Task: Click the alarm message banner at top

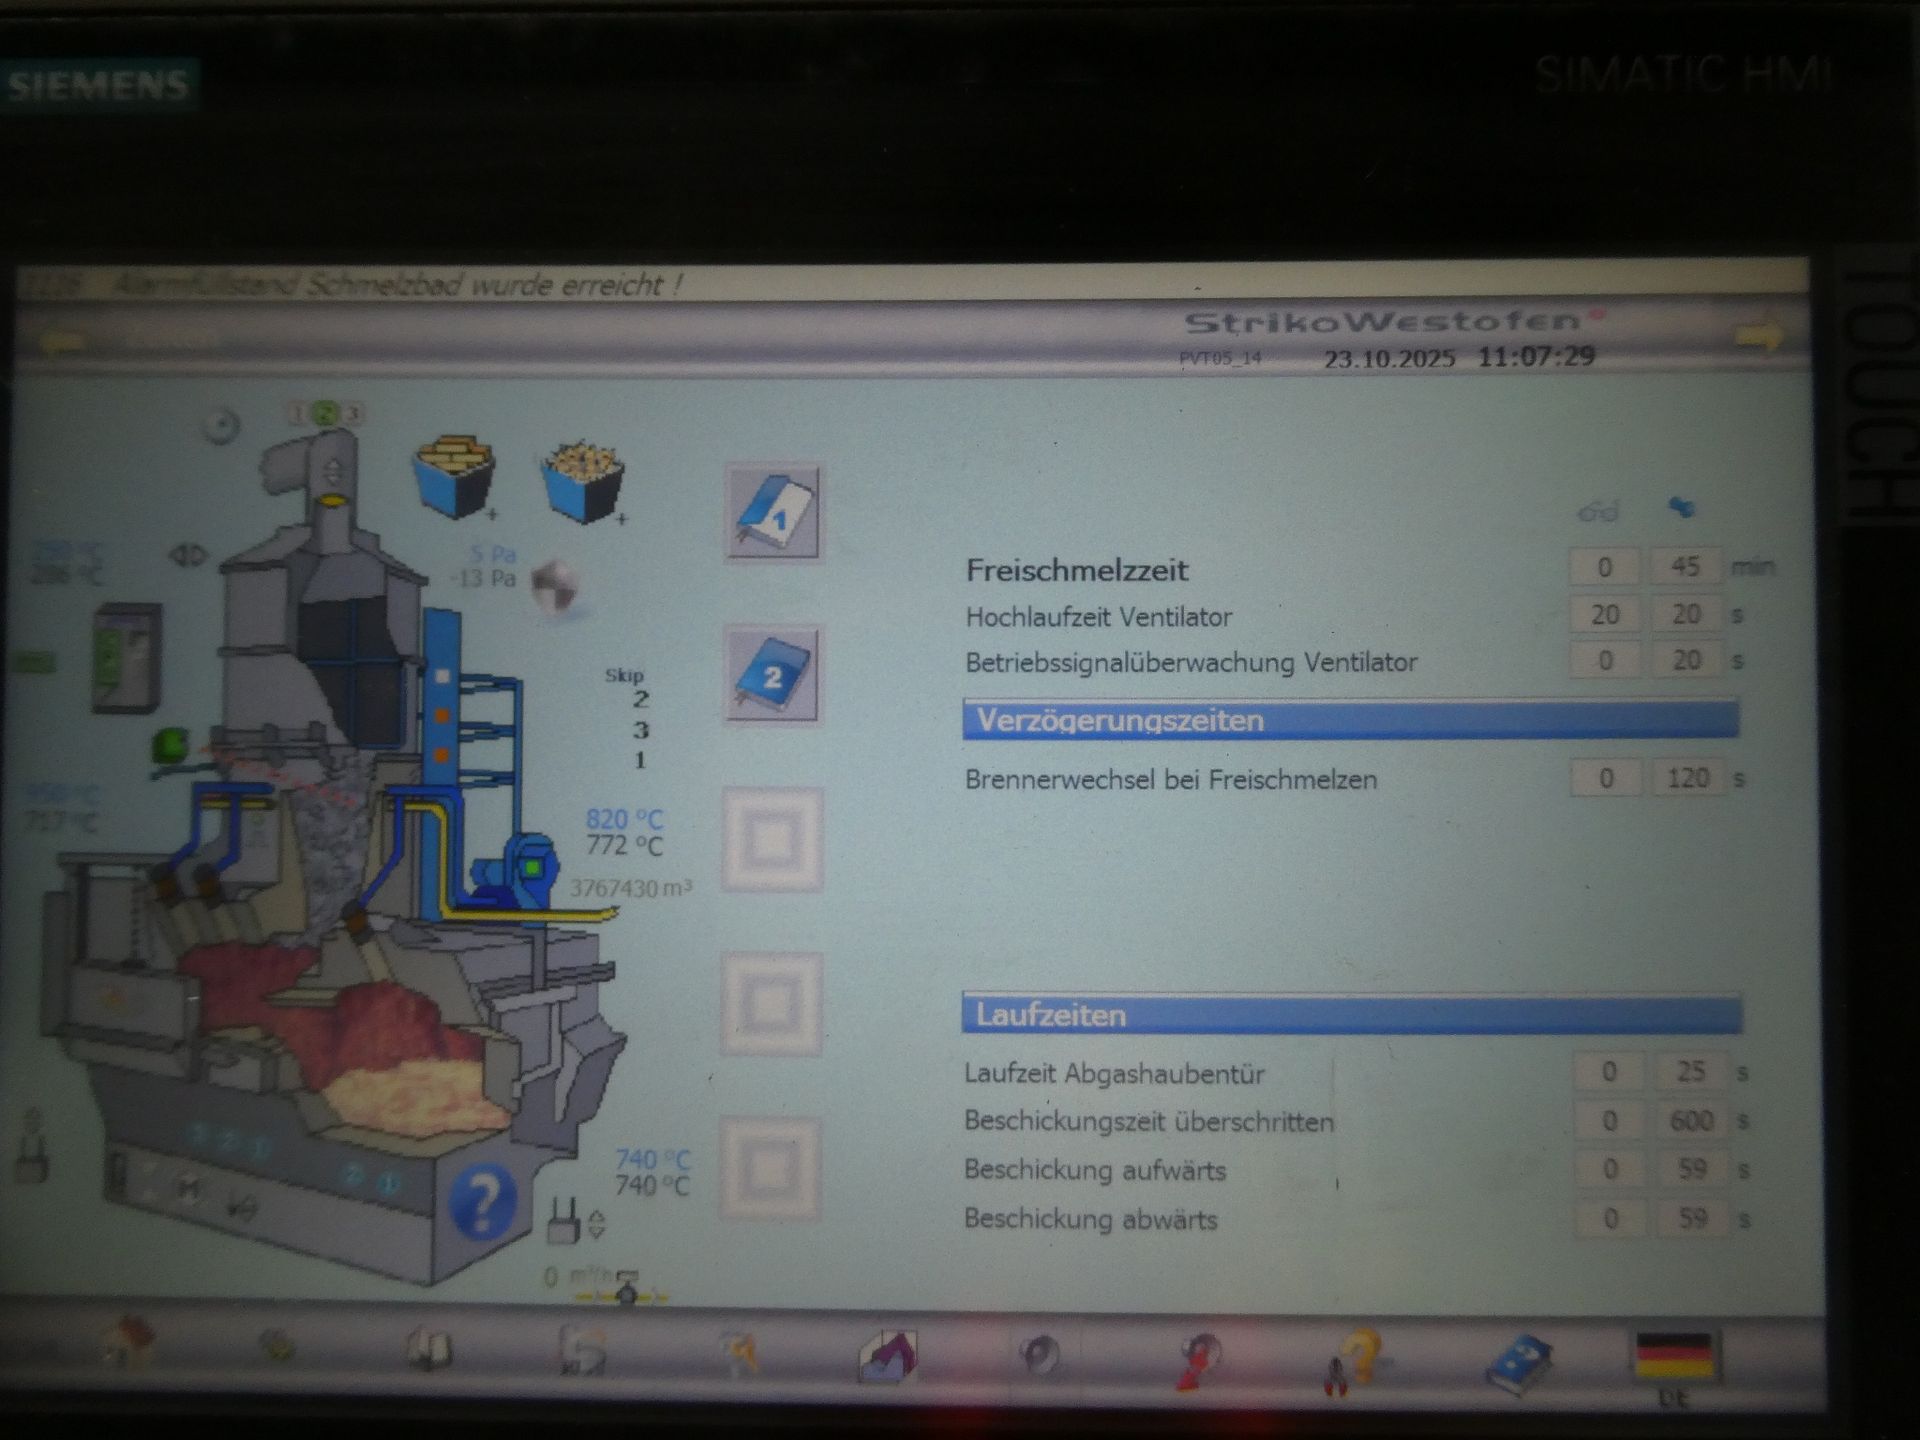Action: pyautogui.click(x=400, y=285)
